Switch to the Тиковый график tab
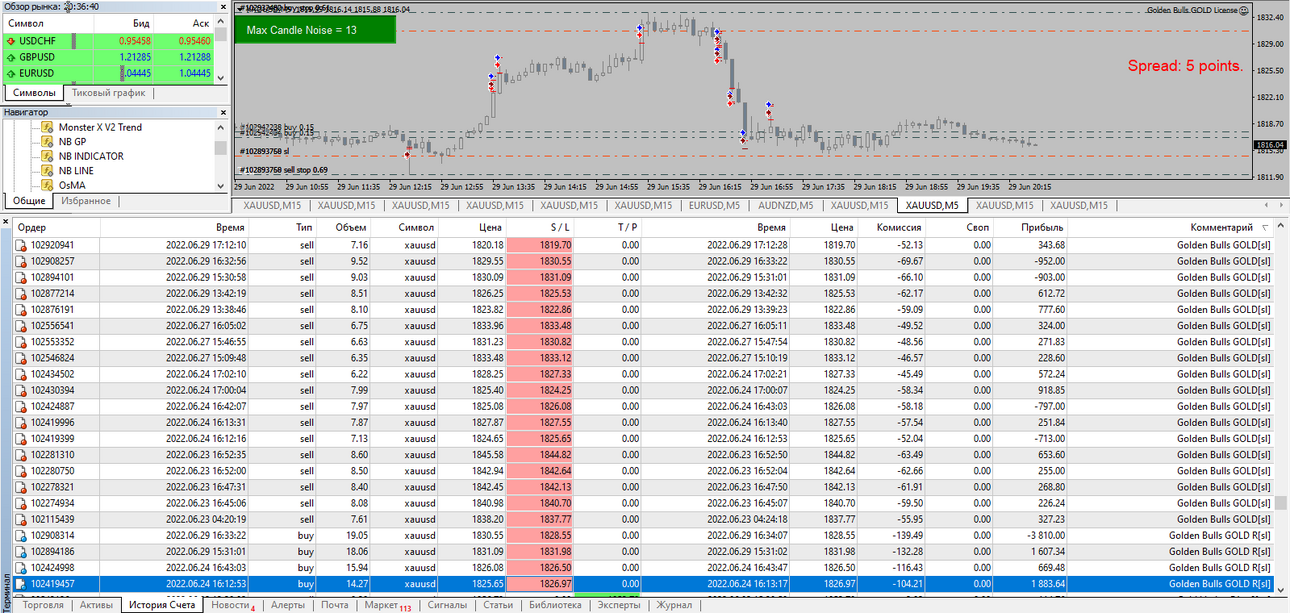1290x613 pixels. click(x=109, y=93)
